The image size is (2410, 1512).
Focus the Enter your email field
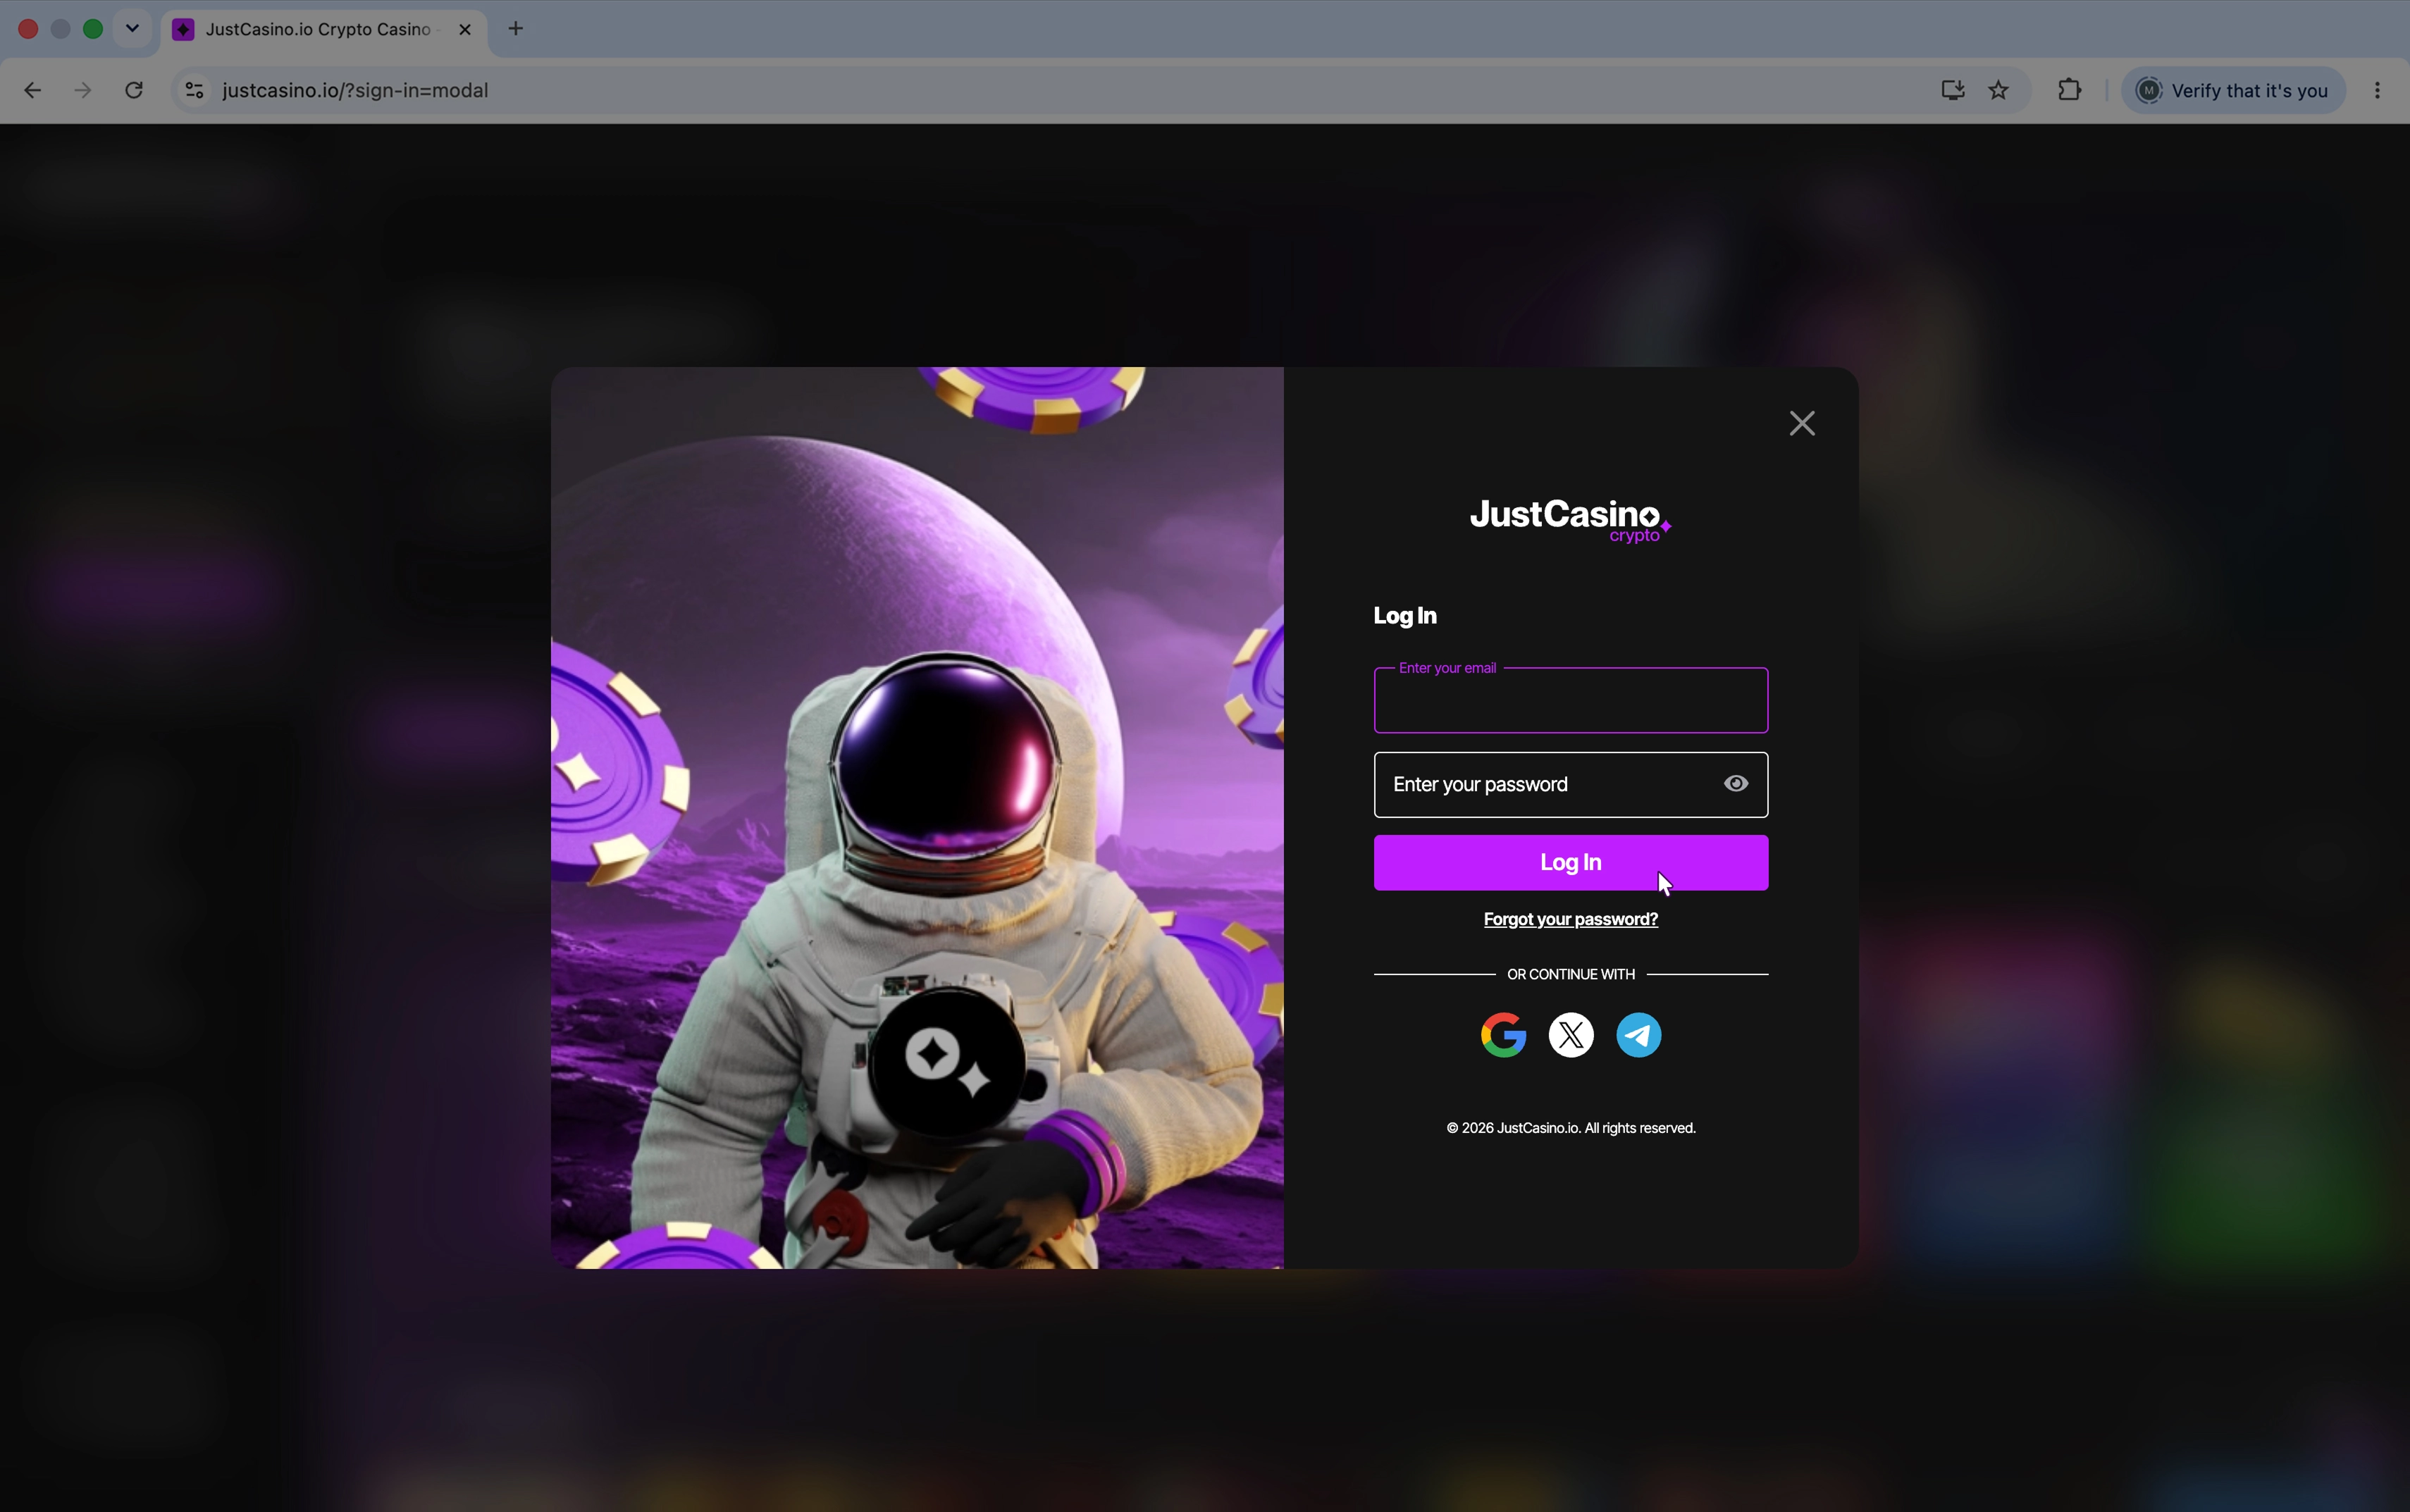(1571, 700)
